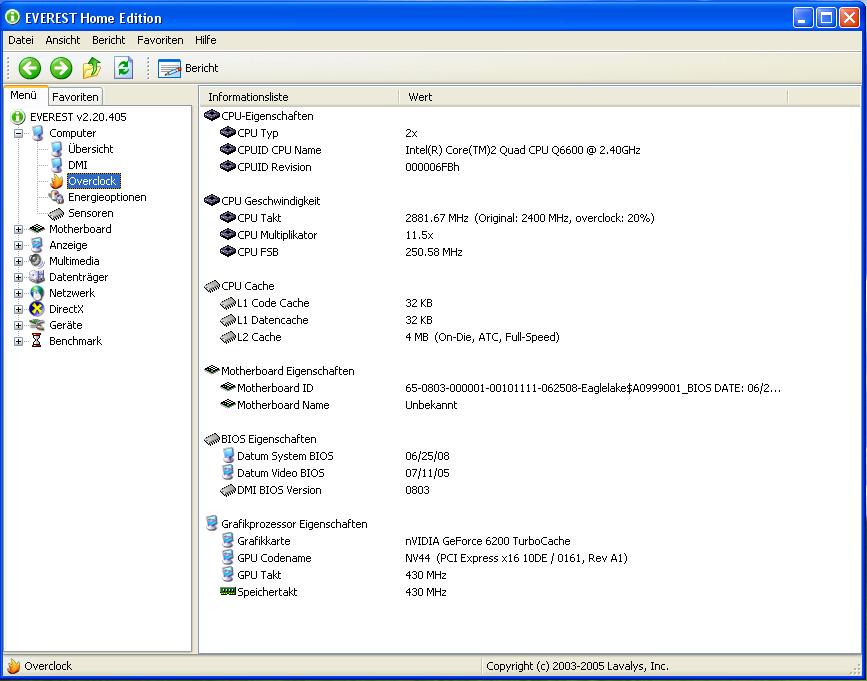Viewport: 867px width, 681px height.
Task: Click the EVEREST v2.20.405 root icon
Action: pyautogui.click(x=18, y=117)
